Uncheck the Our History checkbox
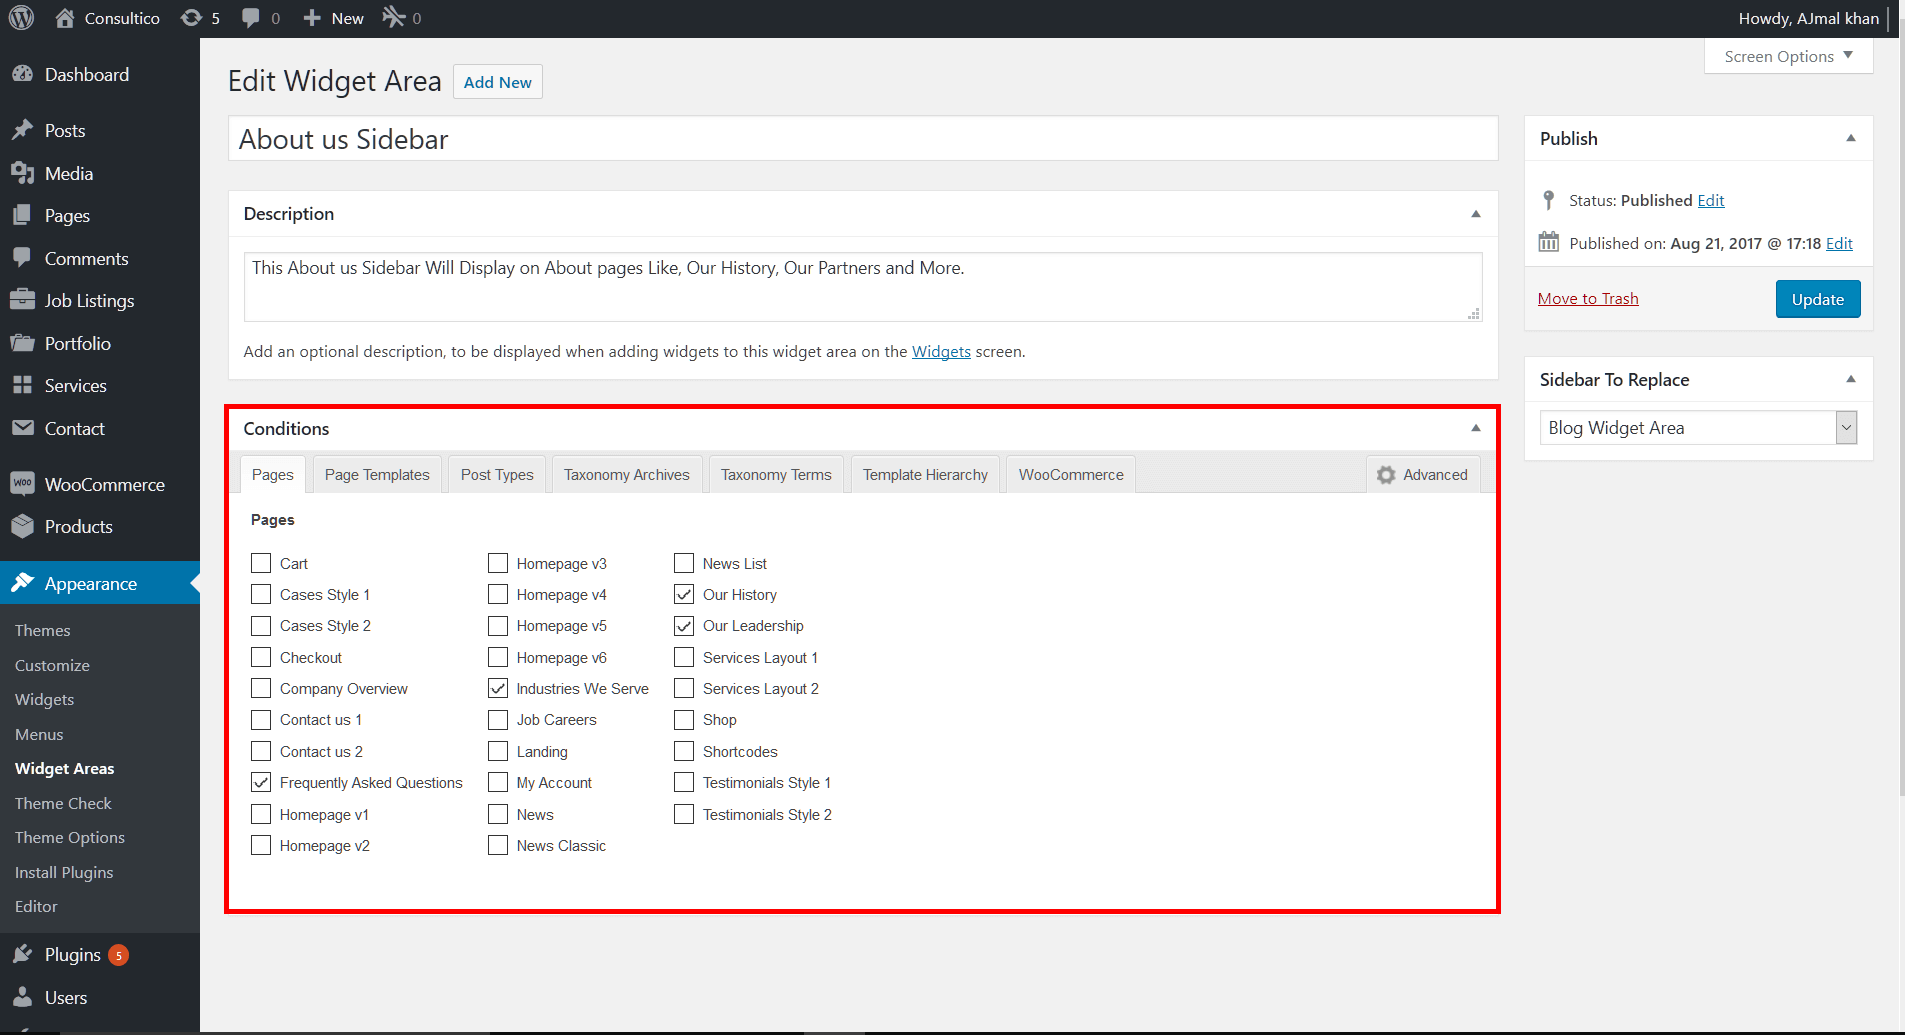The image size is (1905, 1035). coord(684,595)
